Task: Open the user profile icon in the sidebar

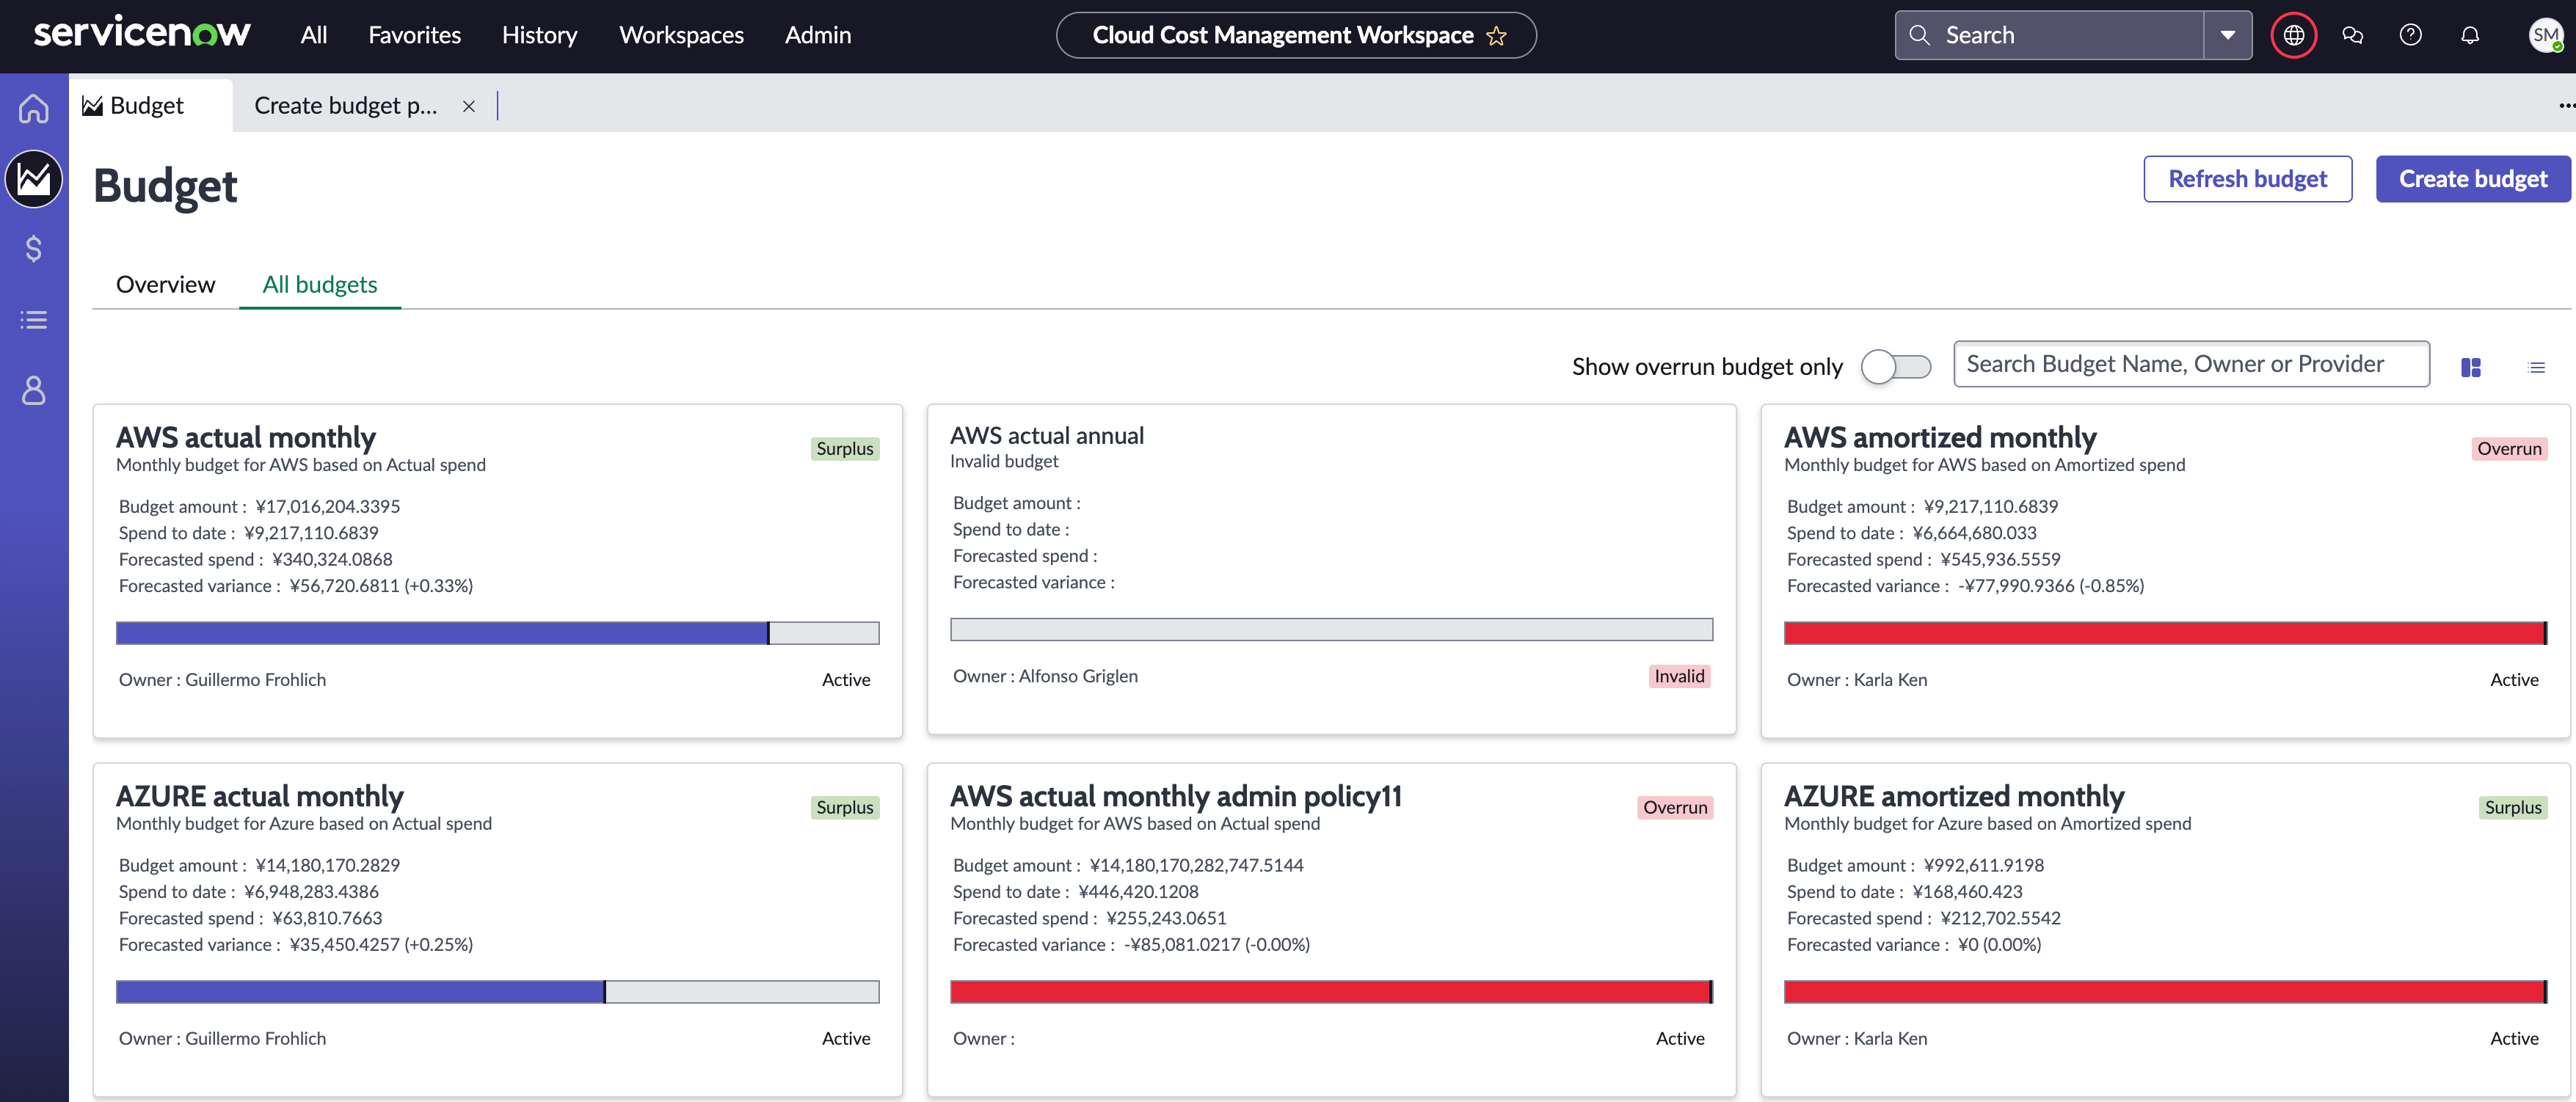Action: (34, 390)
